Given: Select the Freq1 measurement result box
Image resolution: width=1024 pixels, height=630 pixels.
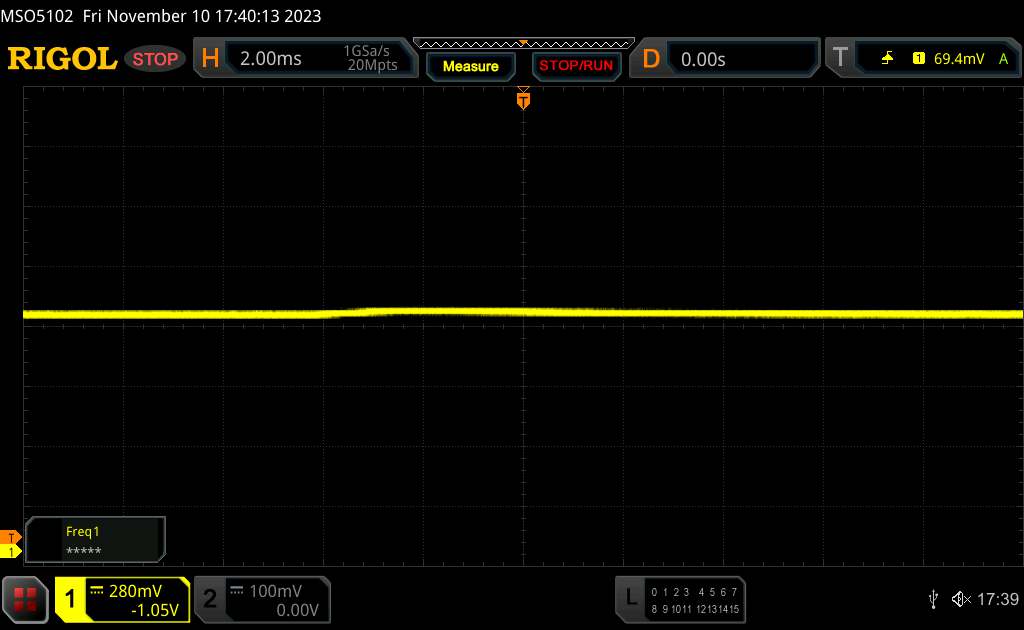Looking at the screenshot, I should click(x=96, y=540).
